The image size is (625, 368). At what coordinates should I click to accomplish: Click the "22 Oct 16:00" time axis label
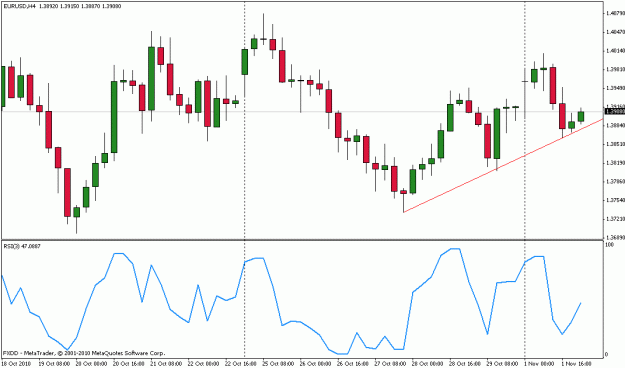click(x=241, y=364)
